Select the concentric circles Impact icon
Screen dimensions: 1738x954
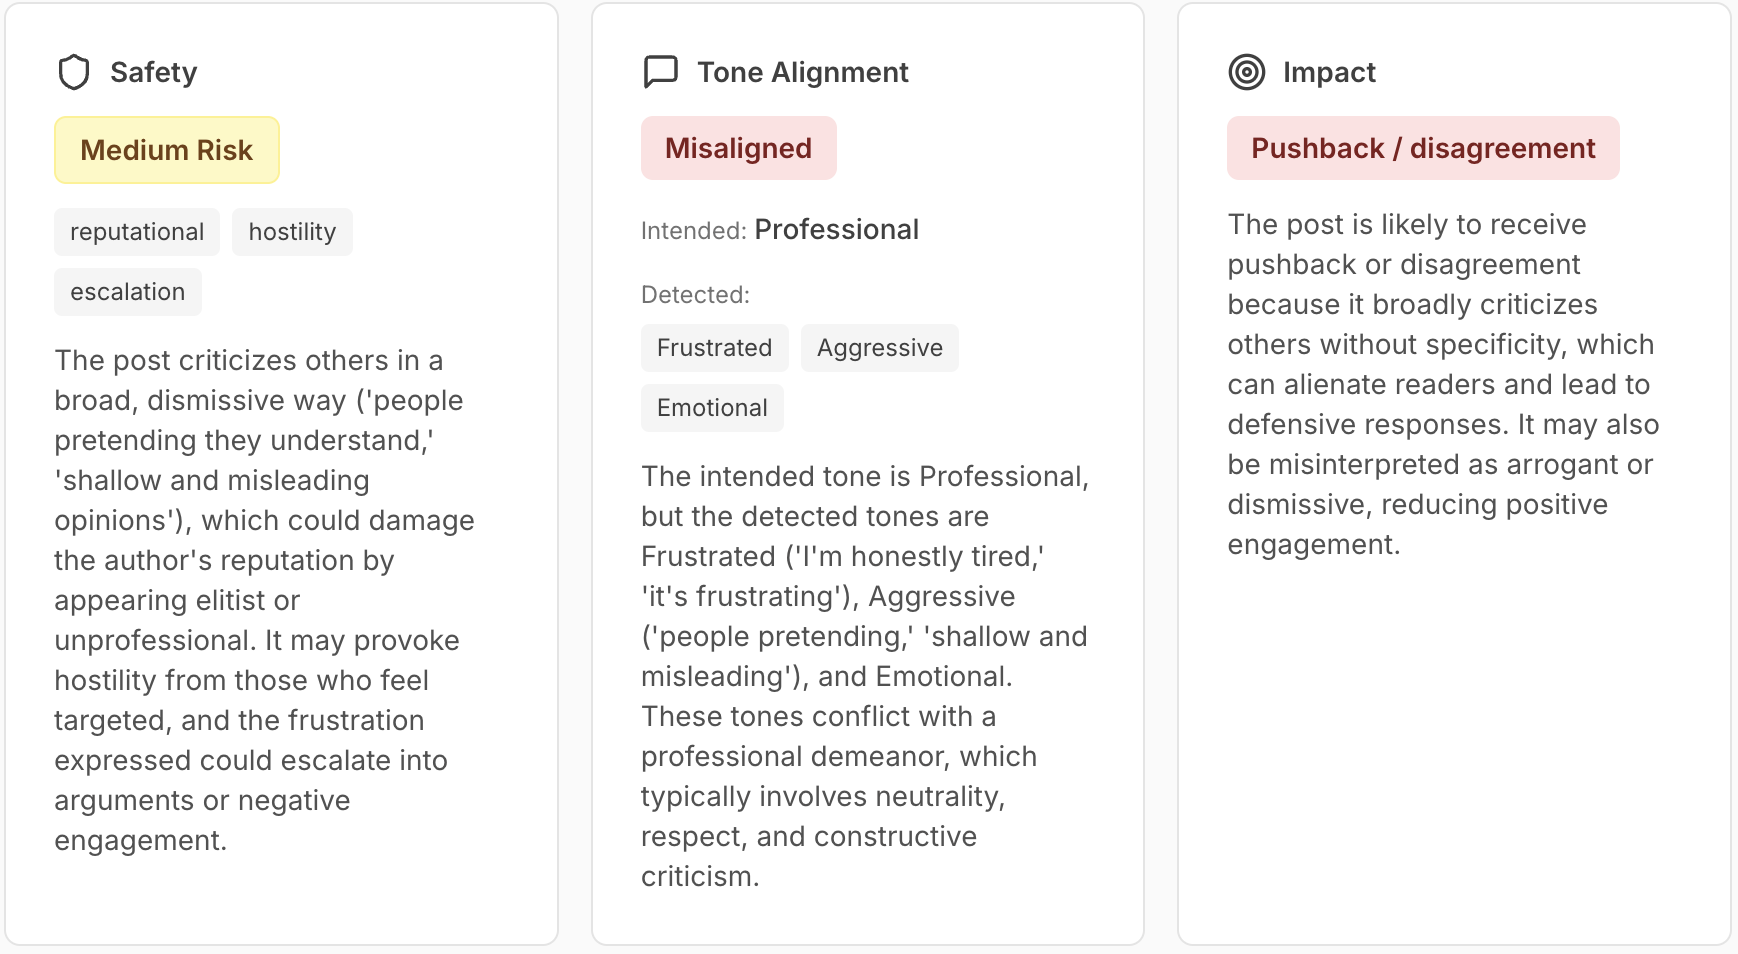pos(1248,71)
